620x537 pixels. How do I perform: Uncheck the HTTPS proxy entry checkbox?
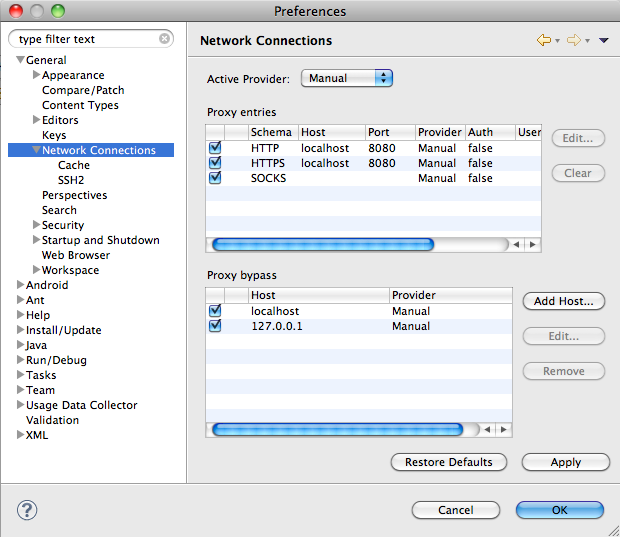coord(215,163)
